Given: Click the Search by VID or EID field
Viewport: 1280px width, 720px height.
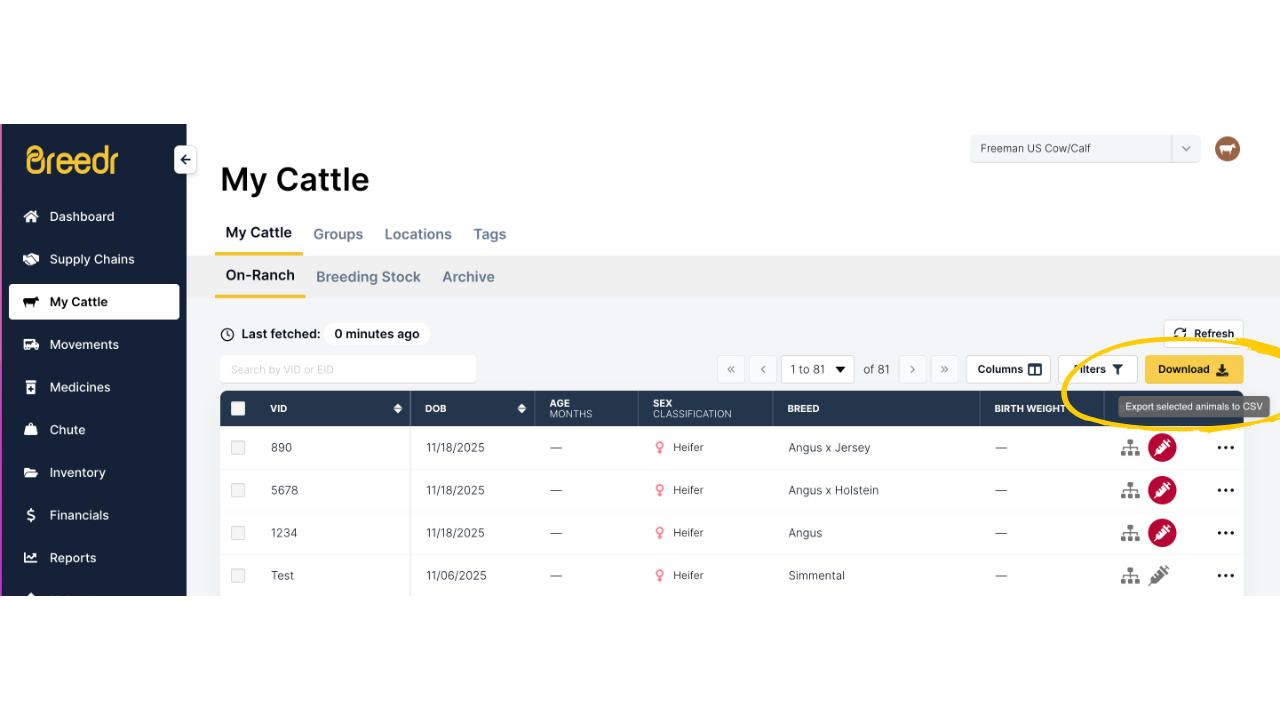Looking at the screenshot, I should 348,369.
